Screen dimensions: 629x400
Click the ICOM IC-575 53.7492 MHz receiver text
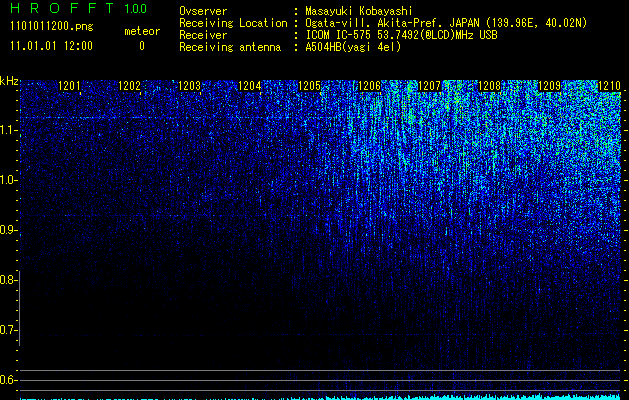point(401,35)
